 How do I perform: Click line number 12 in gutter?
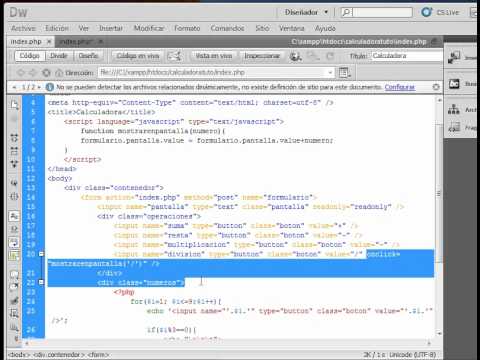31,178
